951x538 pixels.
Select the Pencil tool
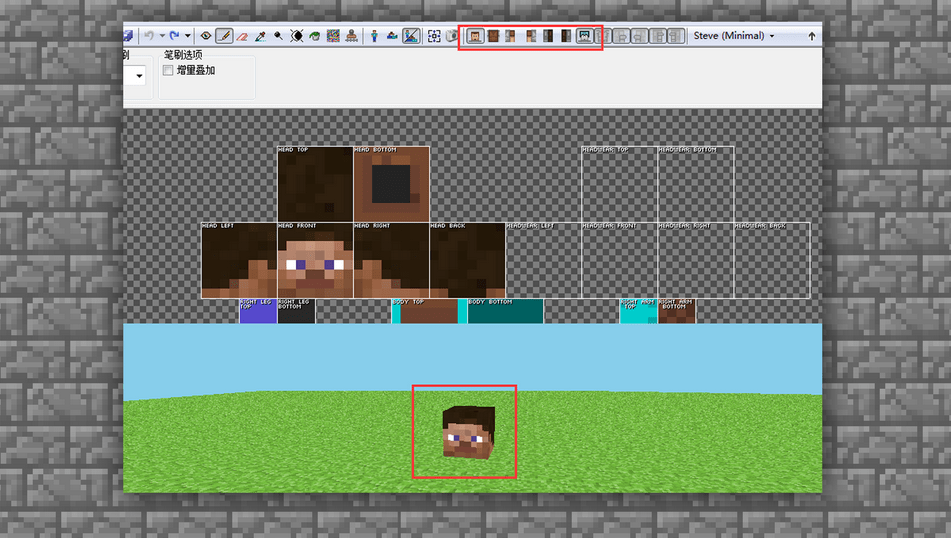pos(224,36)
